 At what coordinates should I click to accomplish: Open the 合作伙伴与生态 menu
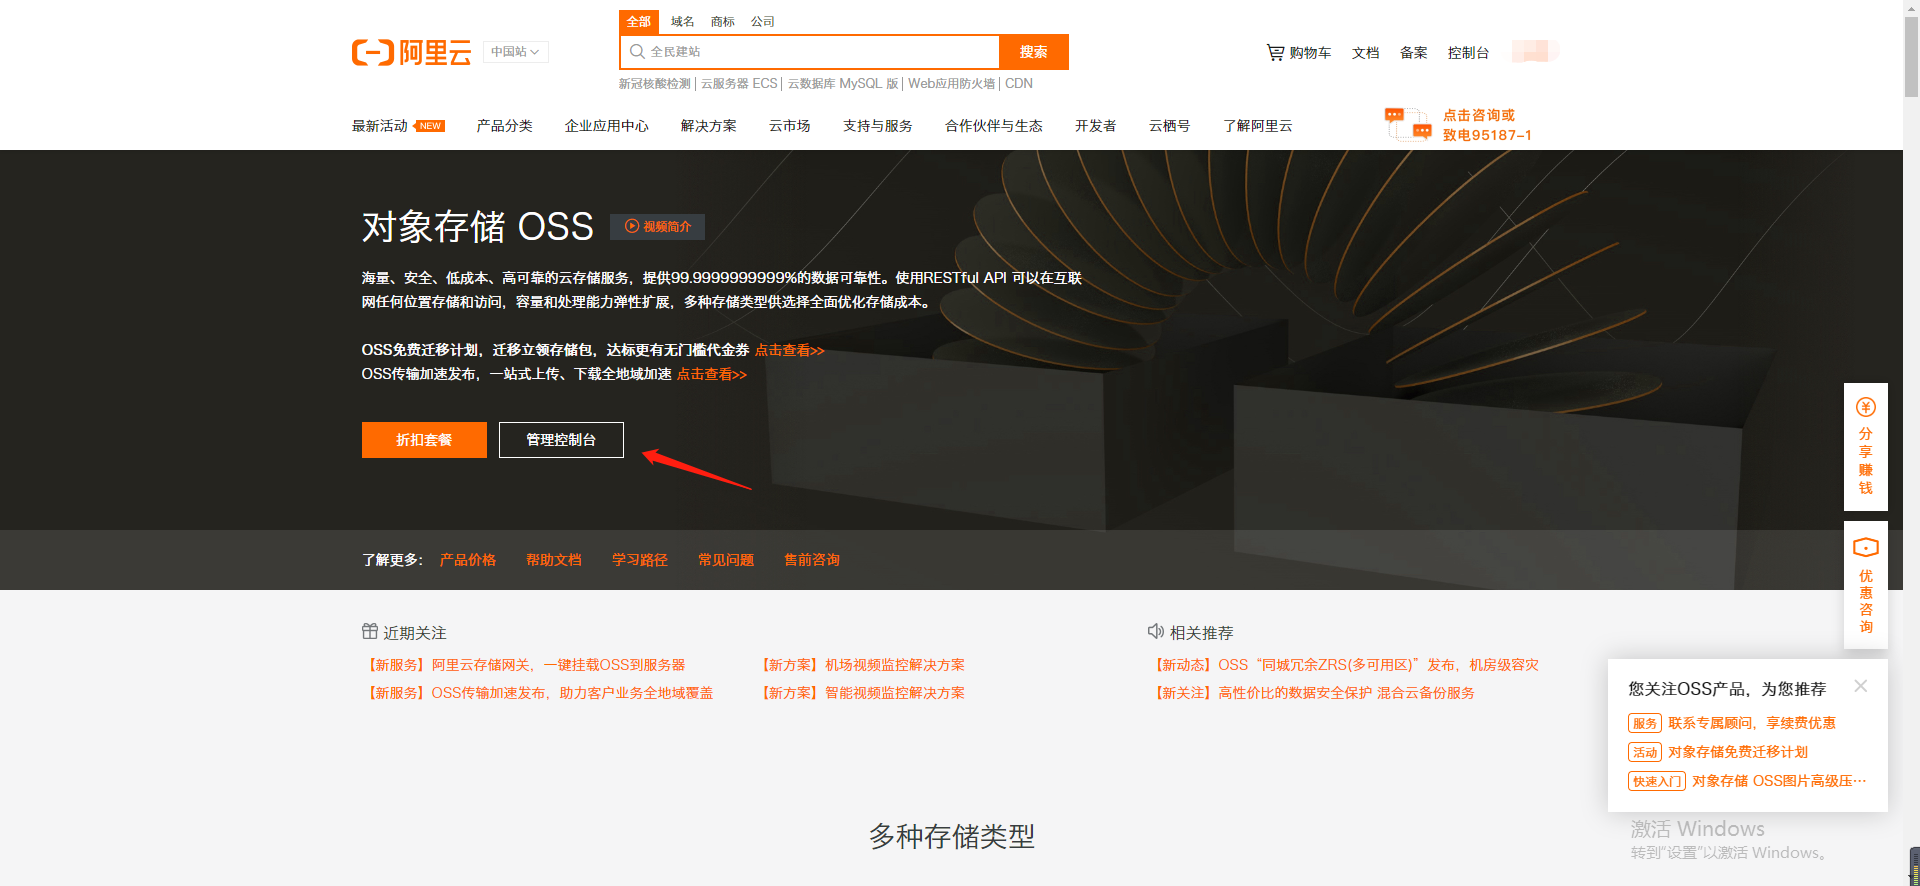point(994,126)
